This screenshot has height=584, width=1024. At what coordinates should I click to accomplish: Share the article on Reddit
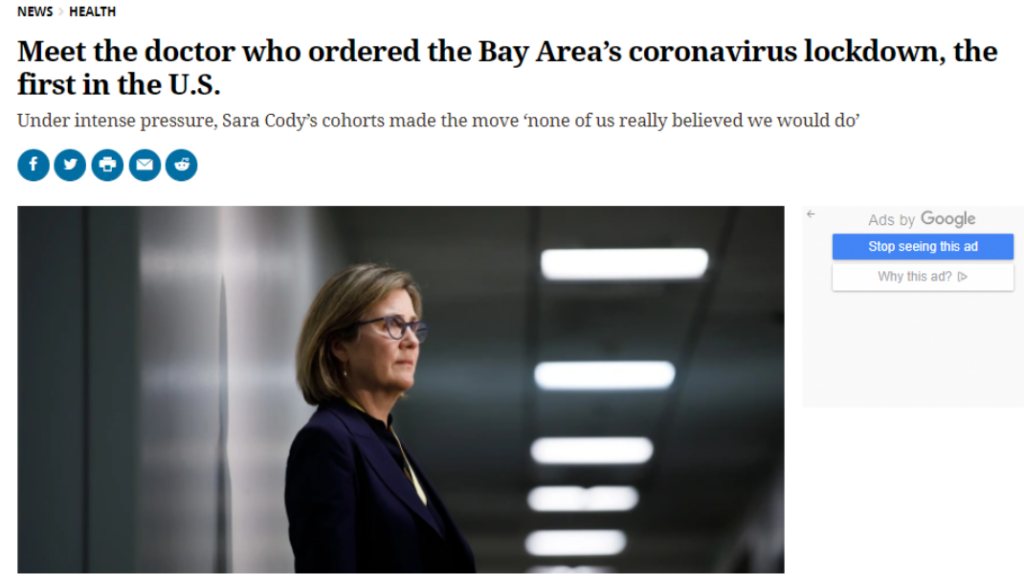click(181, 165)
